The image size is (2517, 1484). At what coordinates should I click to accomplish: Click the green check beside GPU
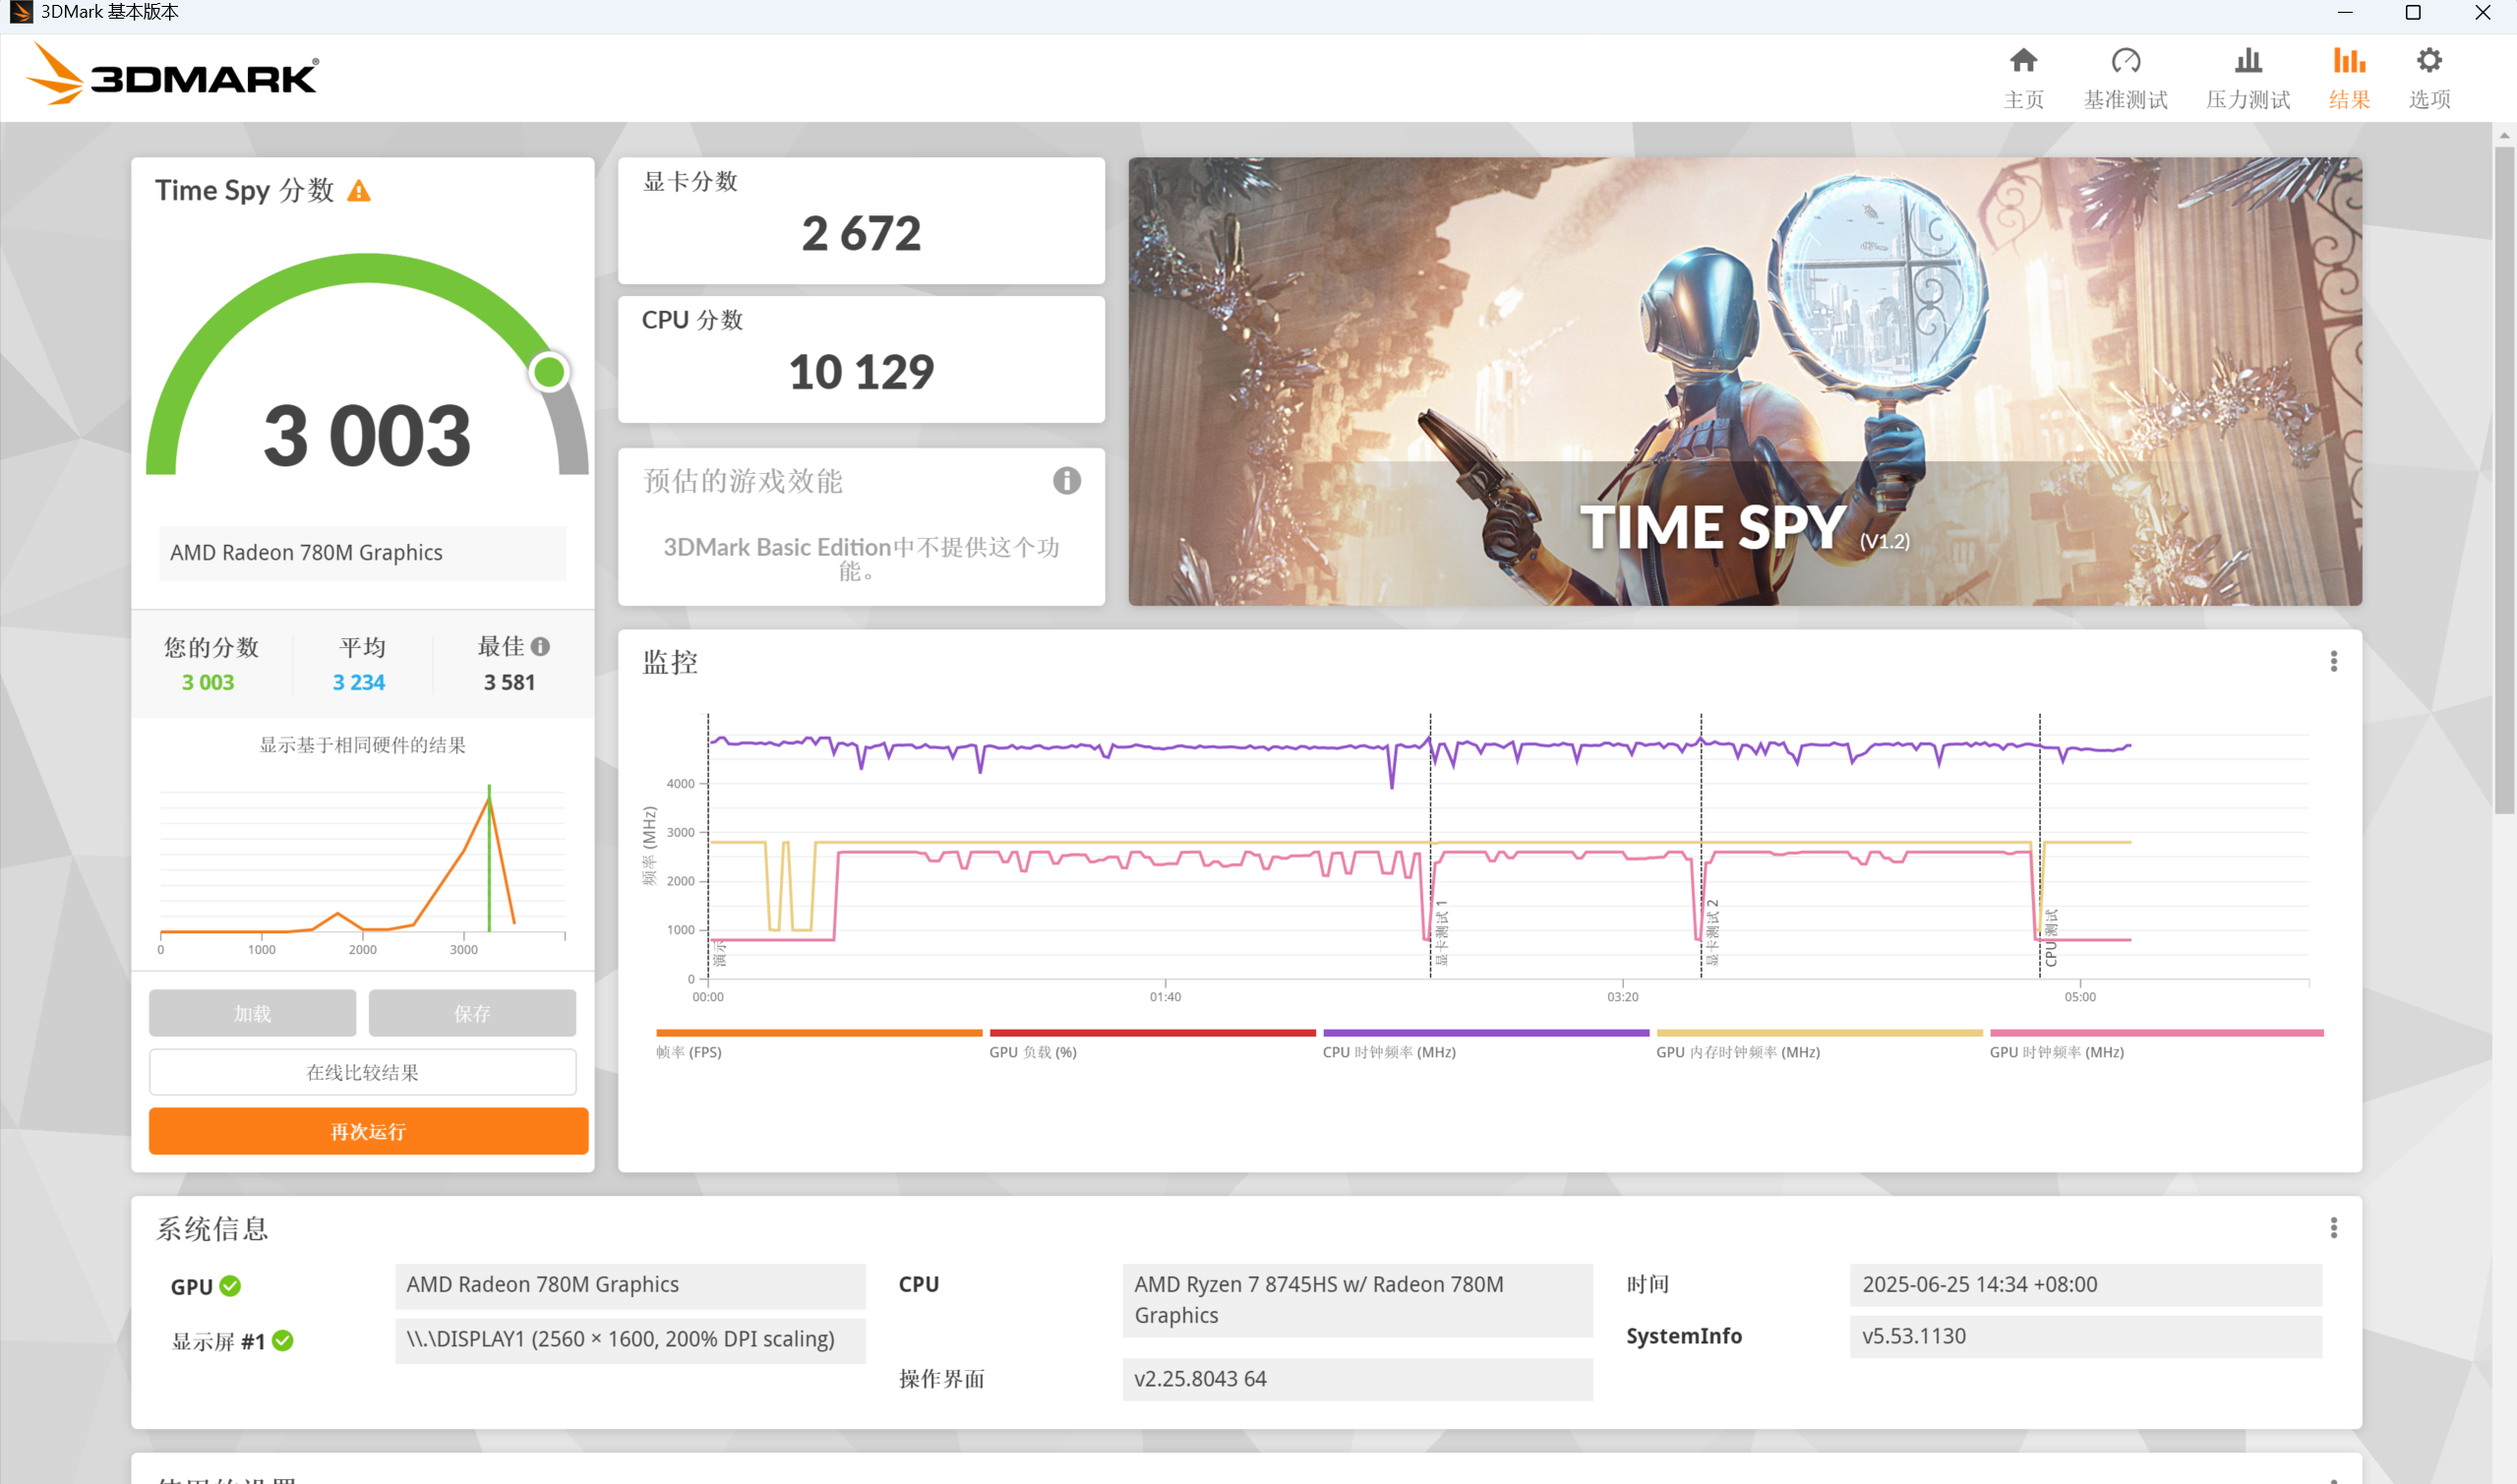tap(230, 1286)
